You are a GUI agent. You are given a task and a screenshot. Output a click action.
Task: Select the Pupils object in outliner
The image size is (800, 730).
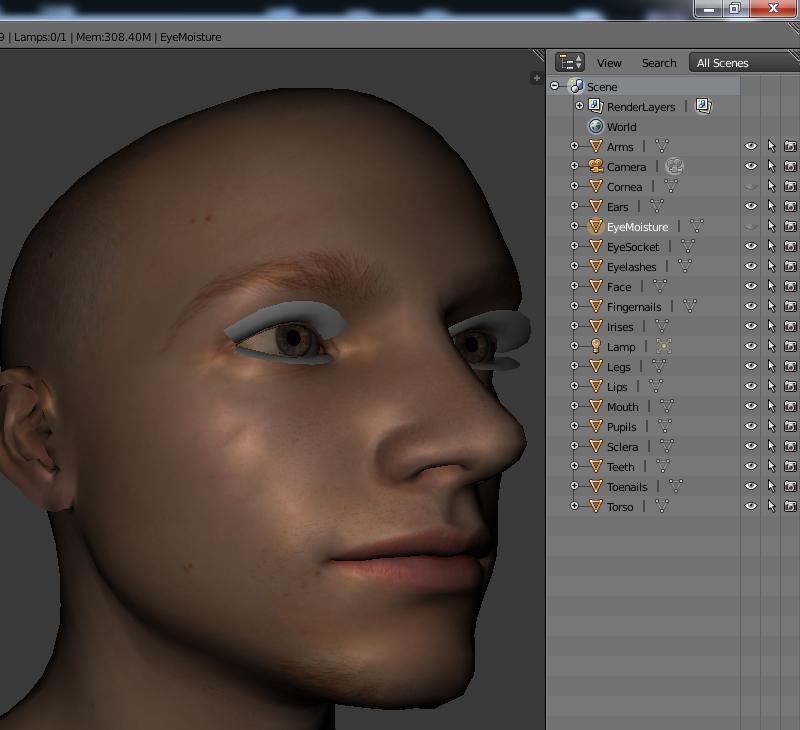(621, 426)
